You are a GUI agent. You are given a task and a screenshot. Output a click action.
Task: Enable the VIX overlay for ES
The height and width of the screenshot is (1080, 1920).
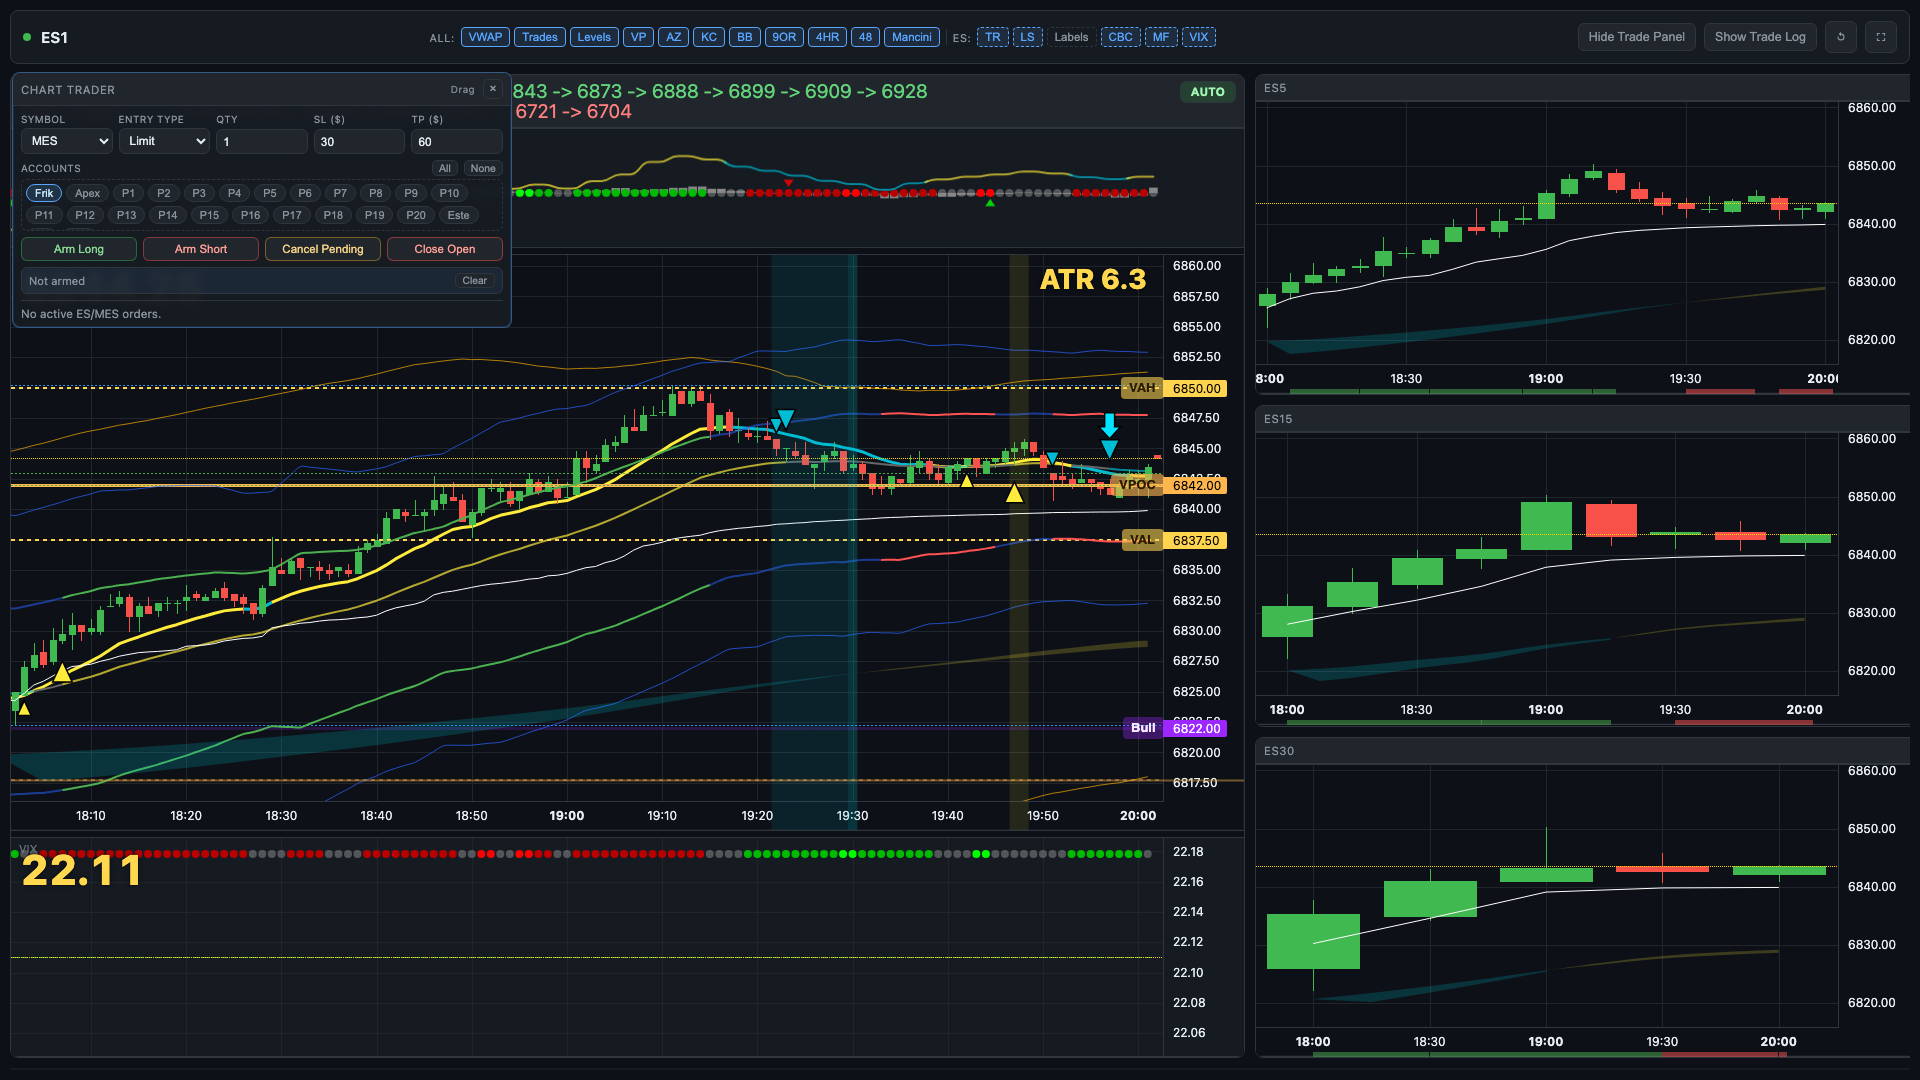pyautogui.click(x=1199, y=37)
